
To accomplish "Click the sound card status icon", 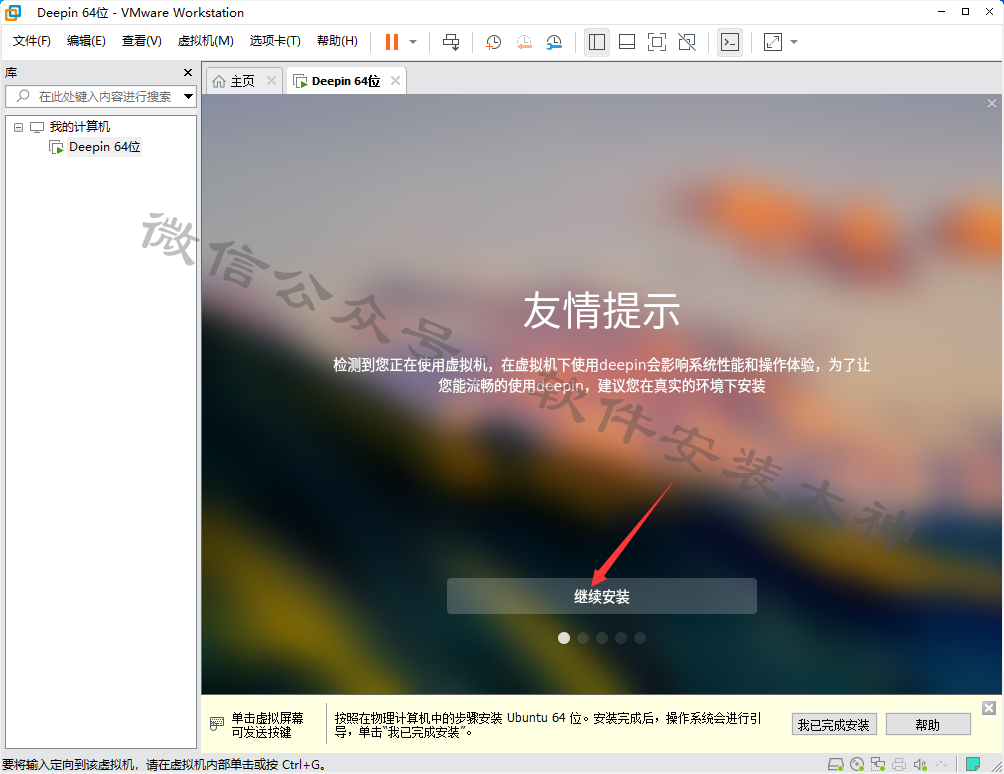I will click(920, 764).
